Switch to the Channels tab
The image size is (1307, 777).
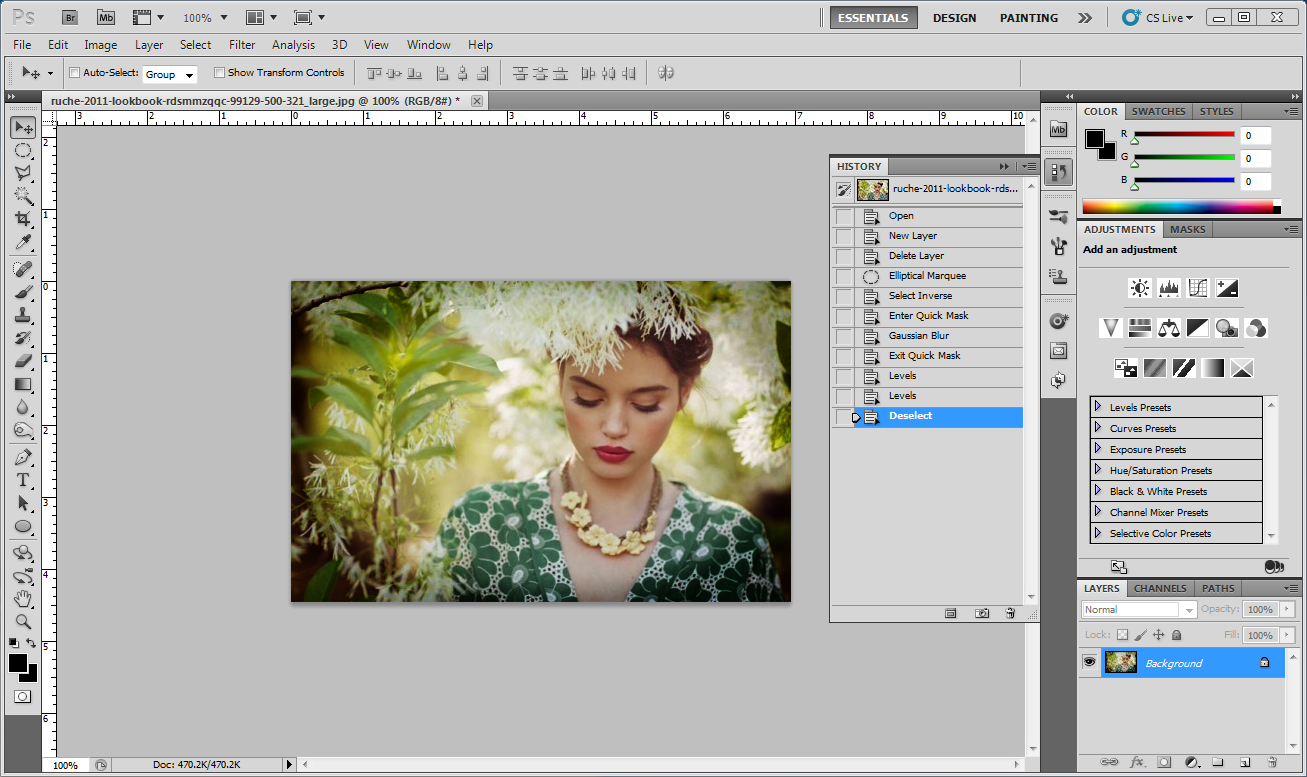point(1160,589)
